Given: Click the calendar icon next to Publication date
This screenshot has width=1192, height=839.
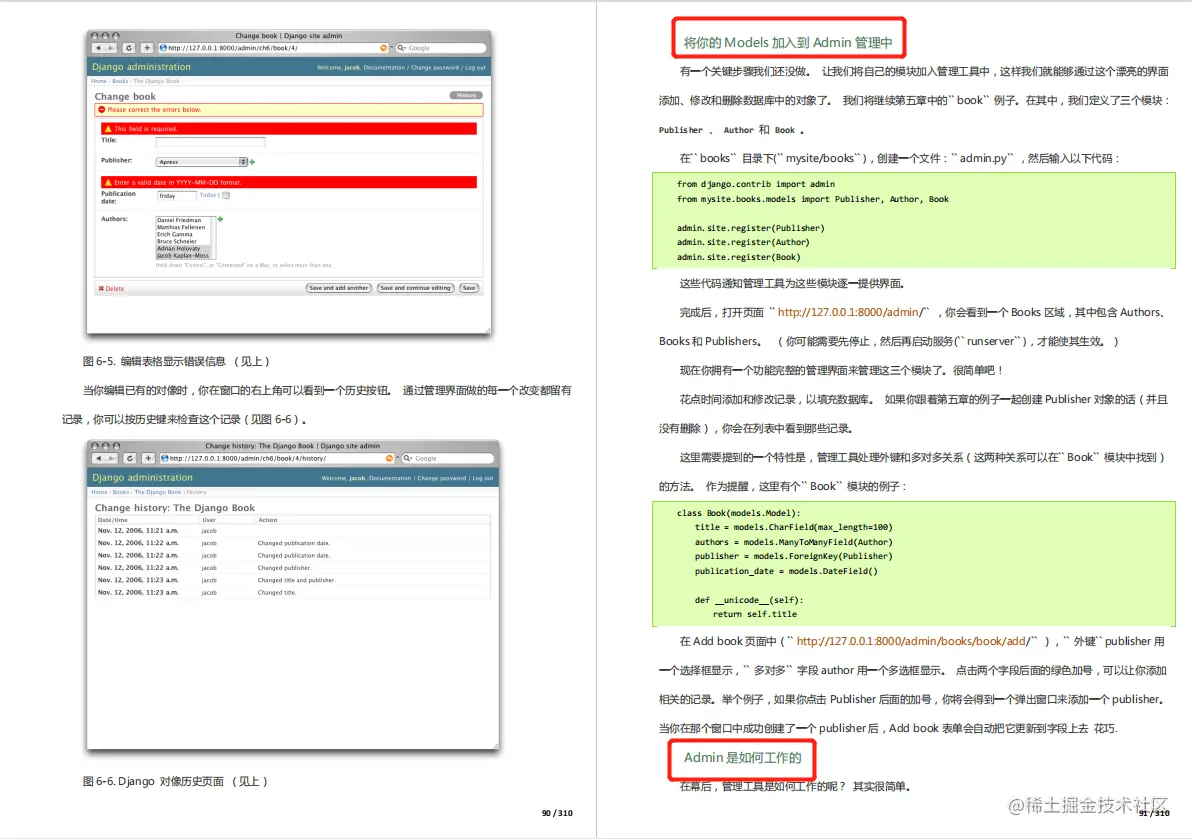Looking at the screenshot, I should click(226, 195).
